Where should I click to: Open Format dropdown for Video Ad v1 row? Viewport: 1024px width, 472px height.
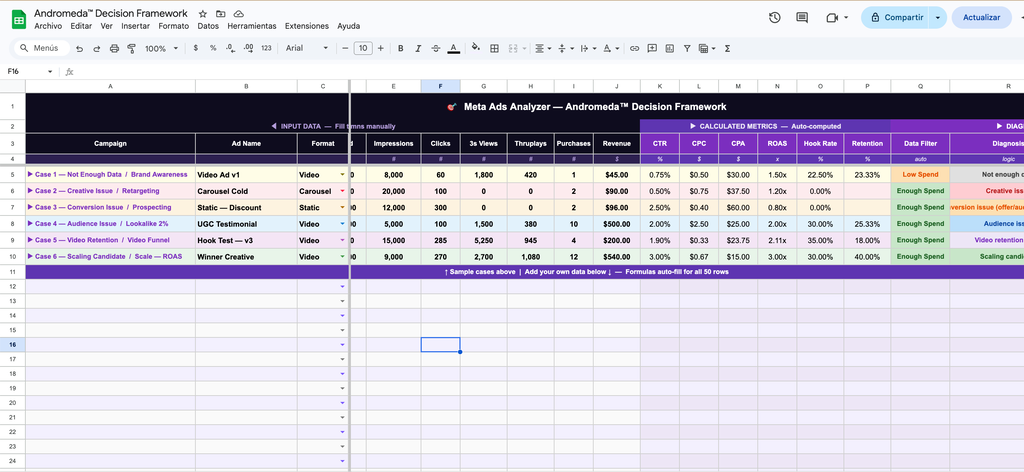coord(342,175)
